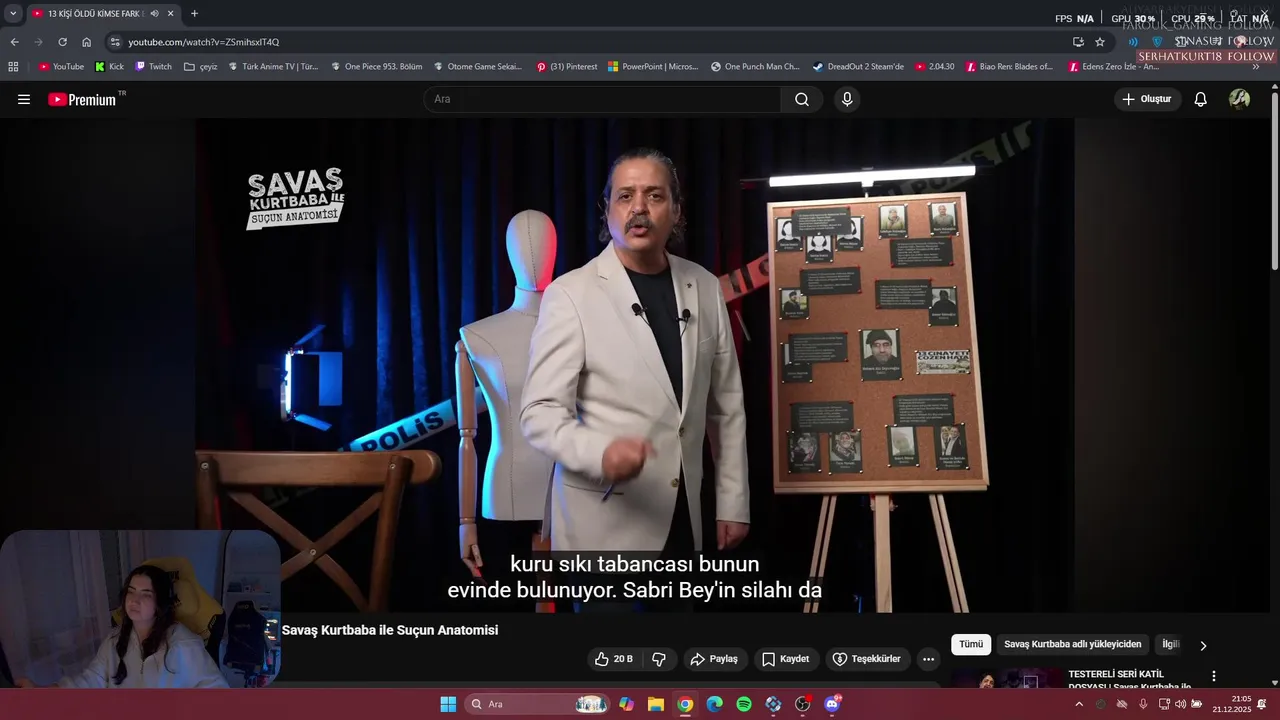The height and width of the screenshot is (720, 1280).
Task: Click the Teşekkürler thanks button
Action: [867, 659]
